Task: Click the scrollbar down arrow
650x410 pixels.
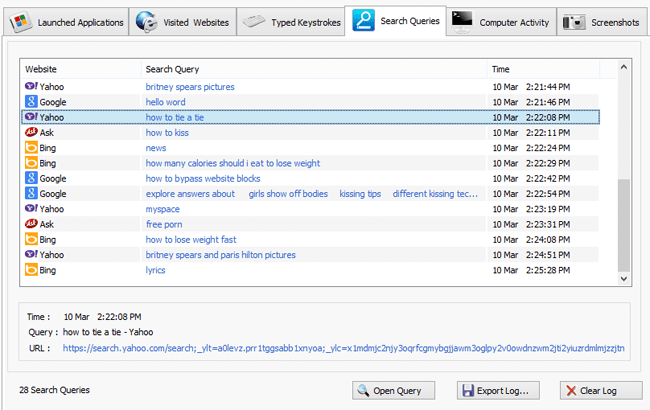Action: [x=623, y=279]
